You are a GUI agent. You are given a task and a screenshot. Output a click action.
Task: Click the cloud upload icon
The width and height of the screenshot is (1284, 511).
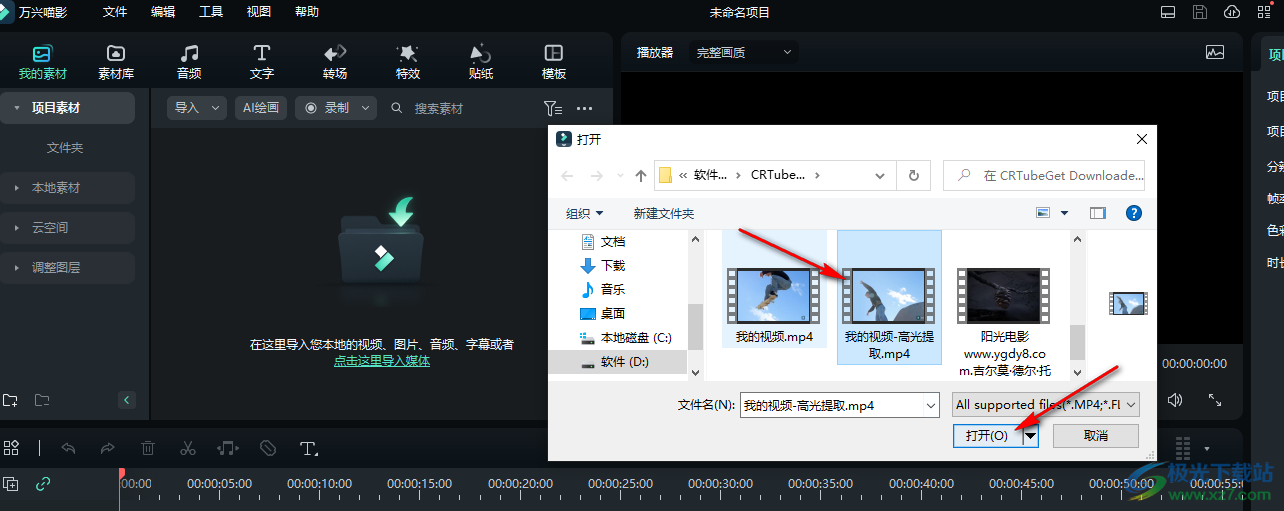(x=1232, y=12)
